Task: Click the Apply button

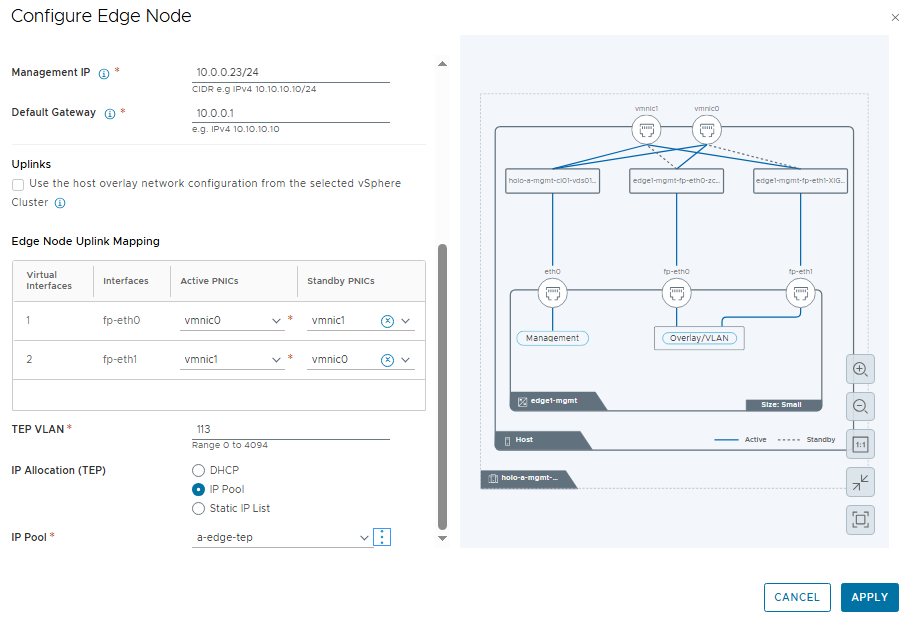Action: click(x=869, y=597)
